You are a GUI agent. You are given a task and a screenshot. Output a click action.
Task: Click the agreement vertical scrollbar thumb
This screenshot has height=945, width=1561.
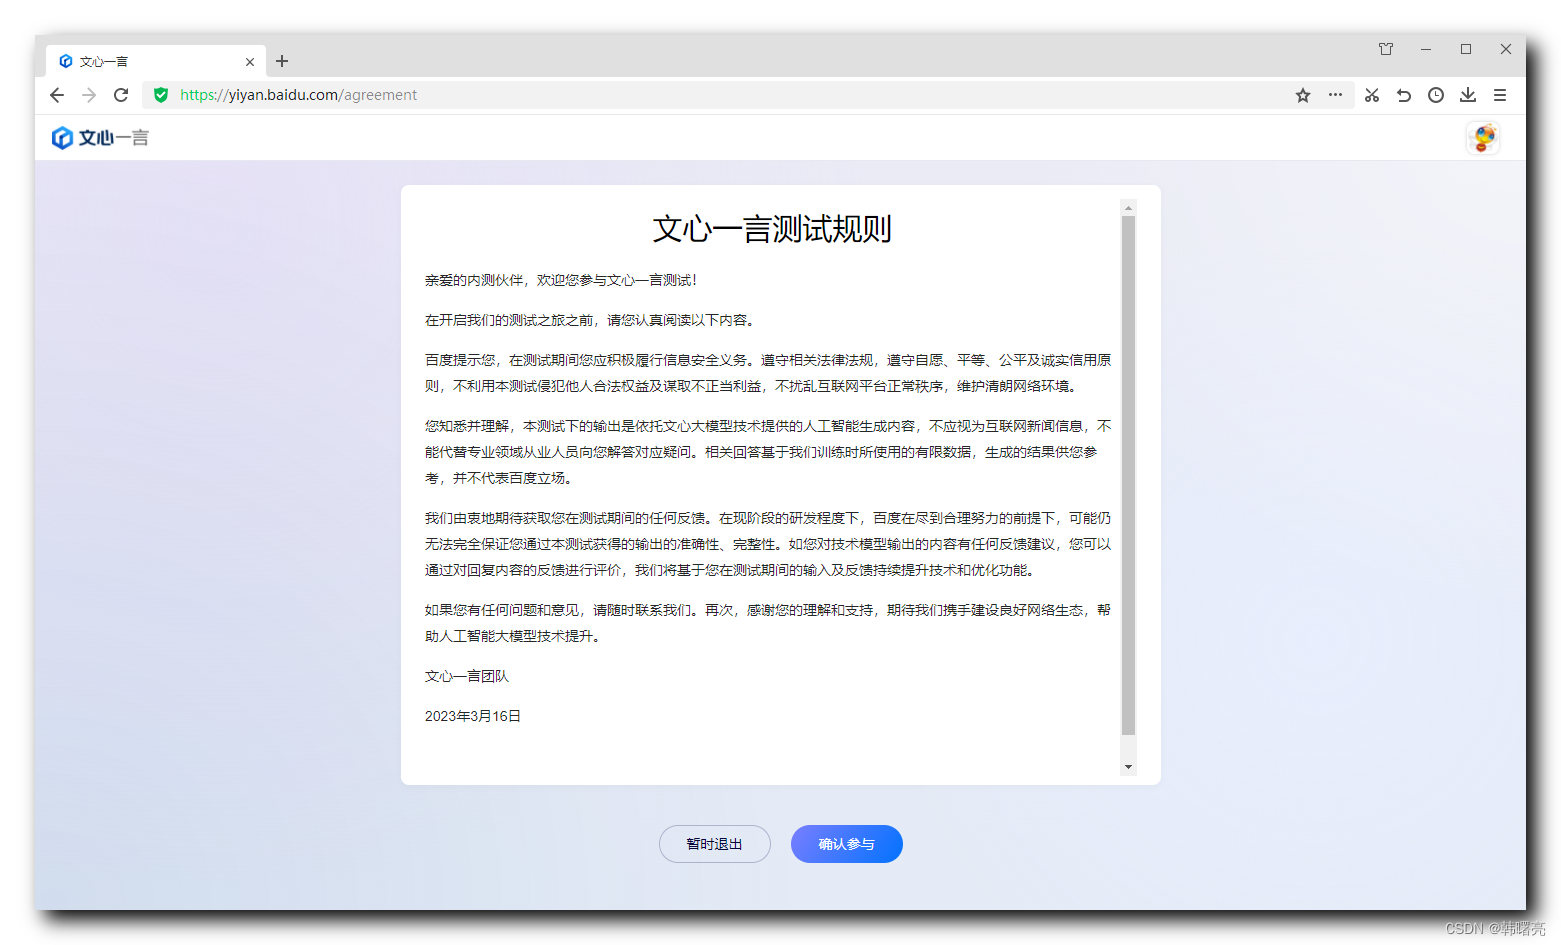[1128, 475]
